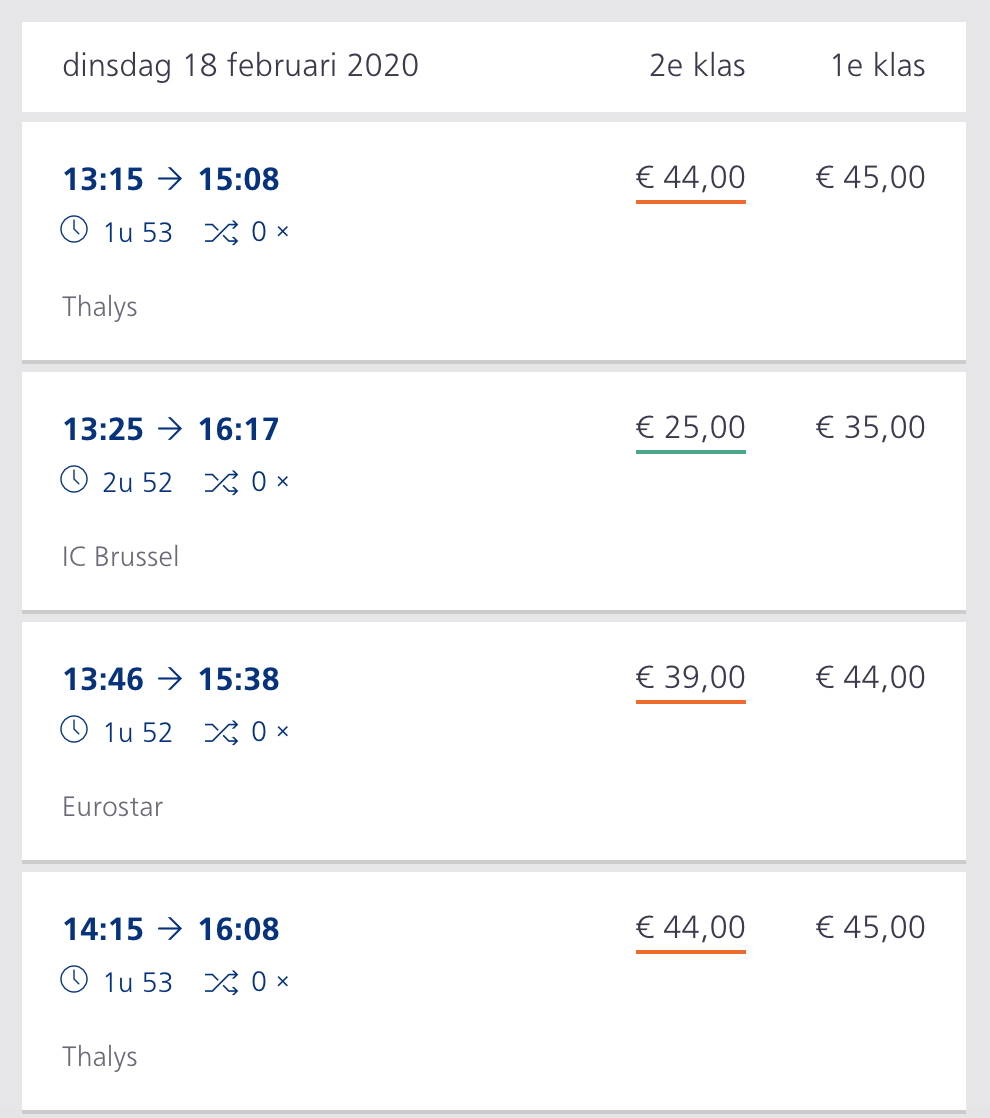This screenshot has width=990, height=1118.
Task: Choose the € 25,00 second-class IC Brussel fare
Action: coord(690,428)
